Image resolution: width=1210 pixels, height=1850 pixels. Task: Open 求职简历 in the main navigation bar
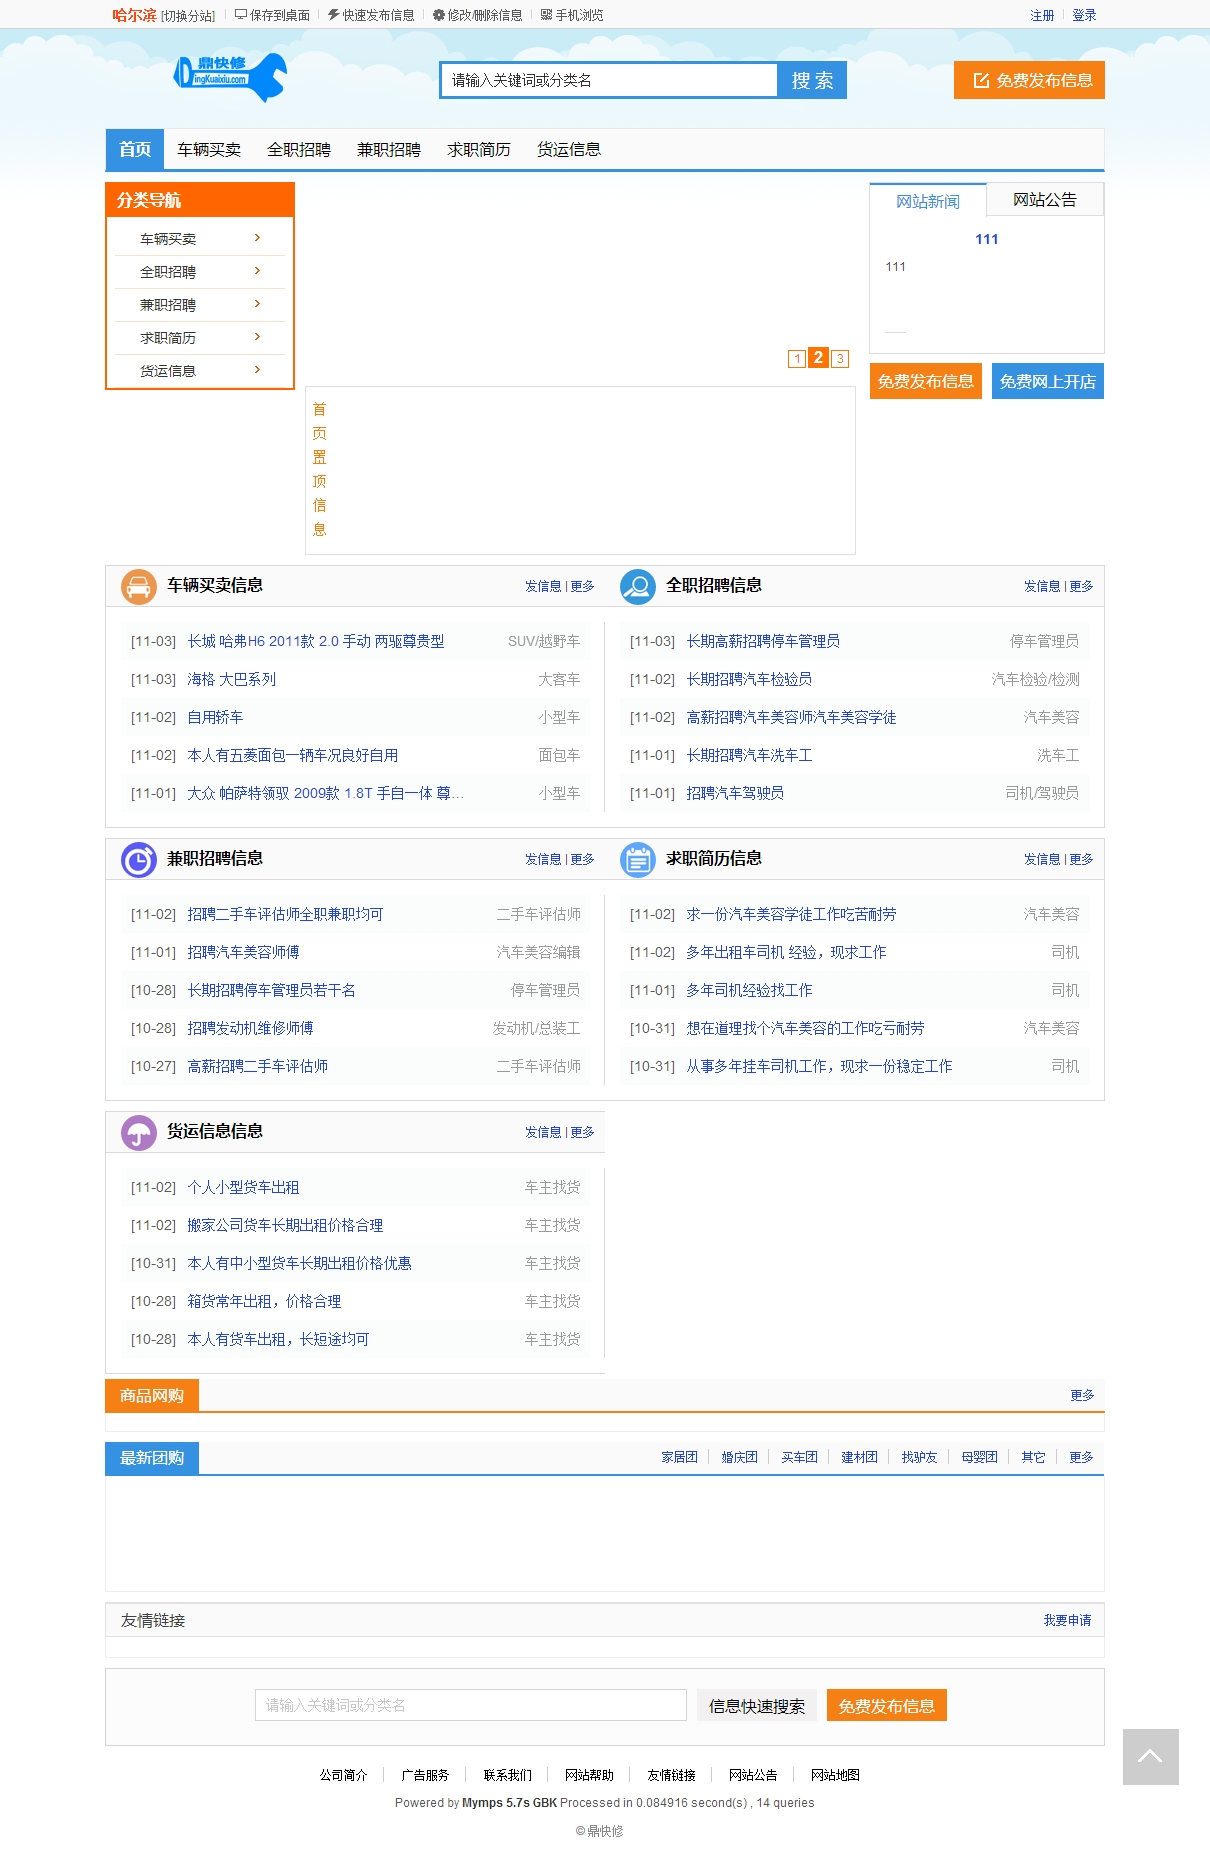pos(478,150)
